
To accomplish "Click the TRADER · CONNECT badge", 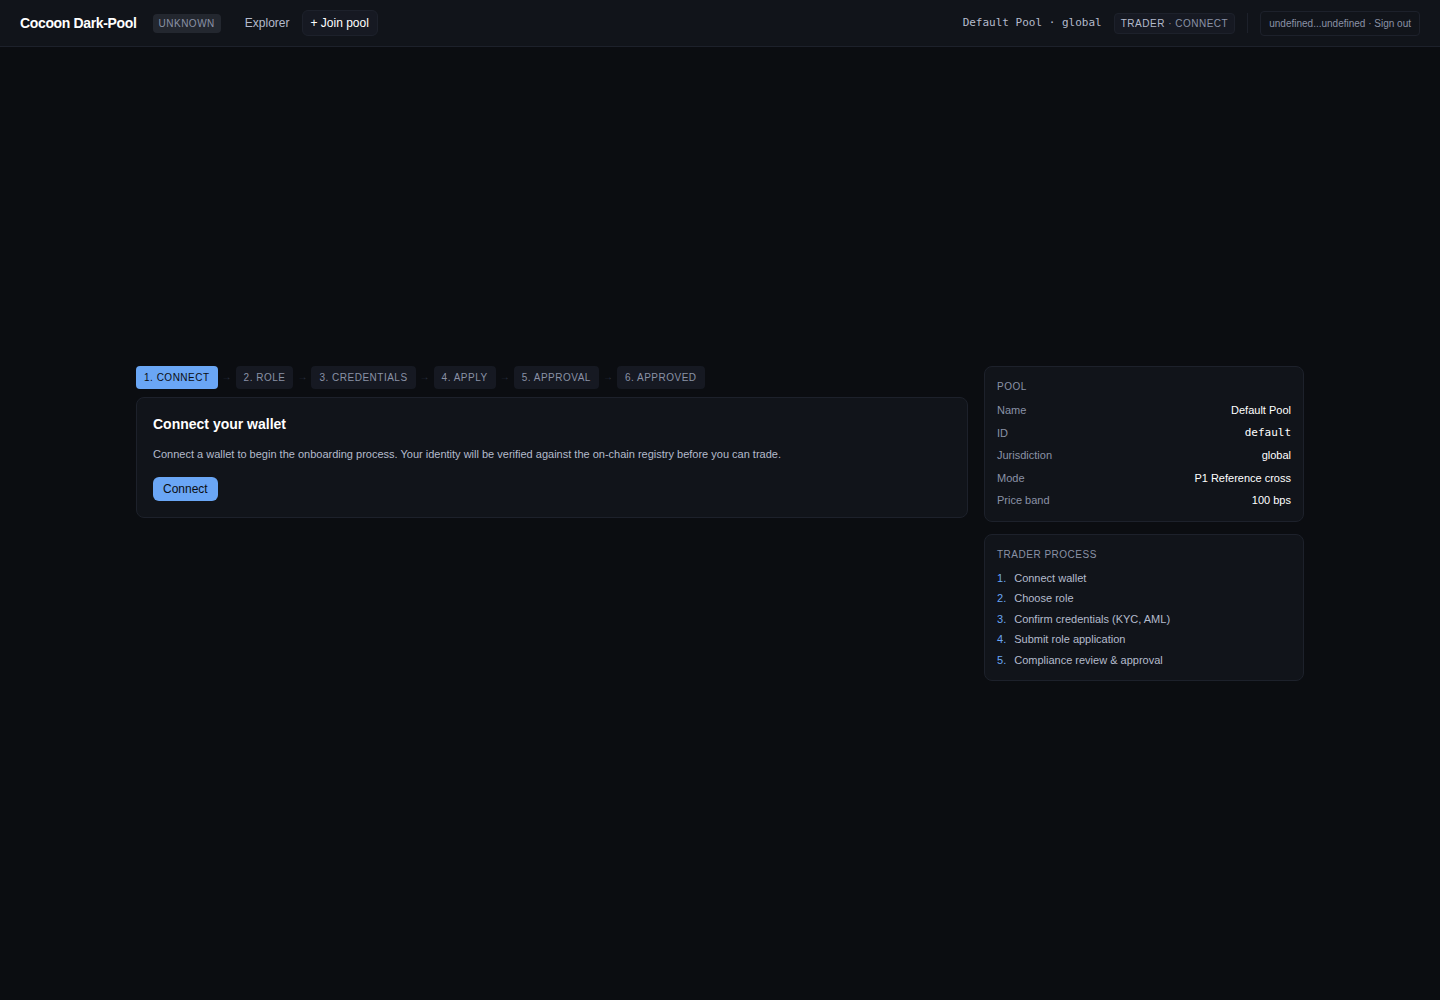I will (1174, 23).
